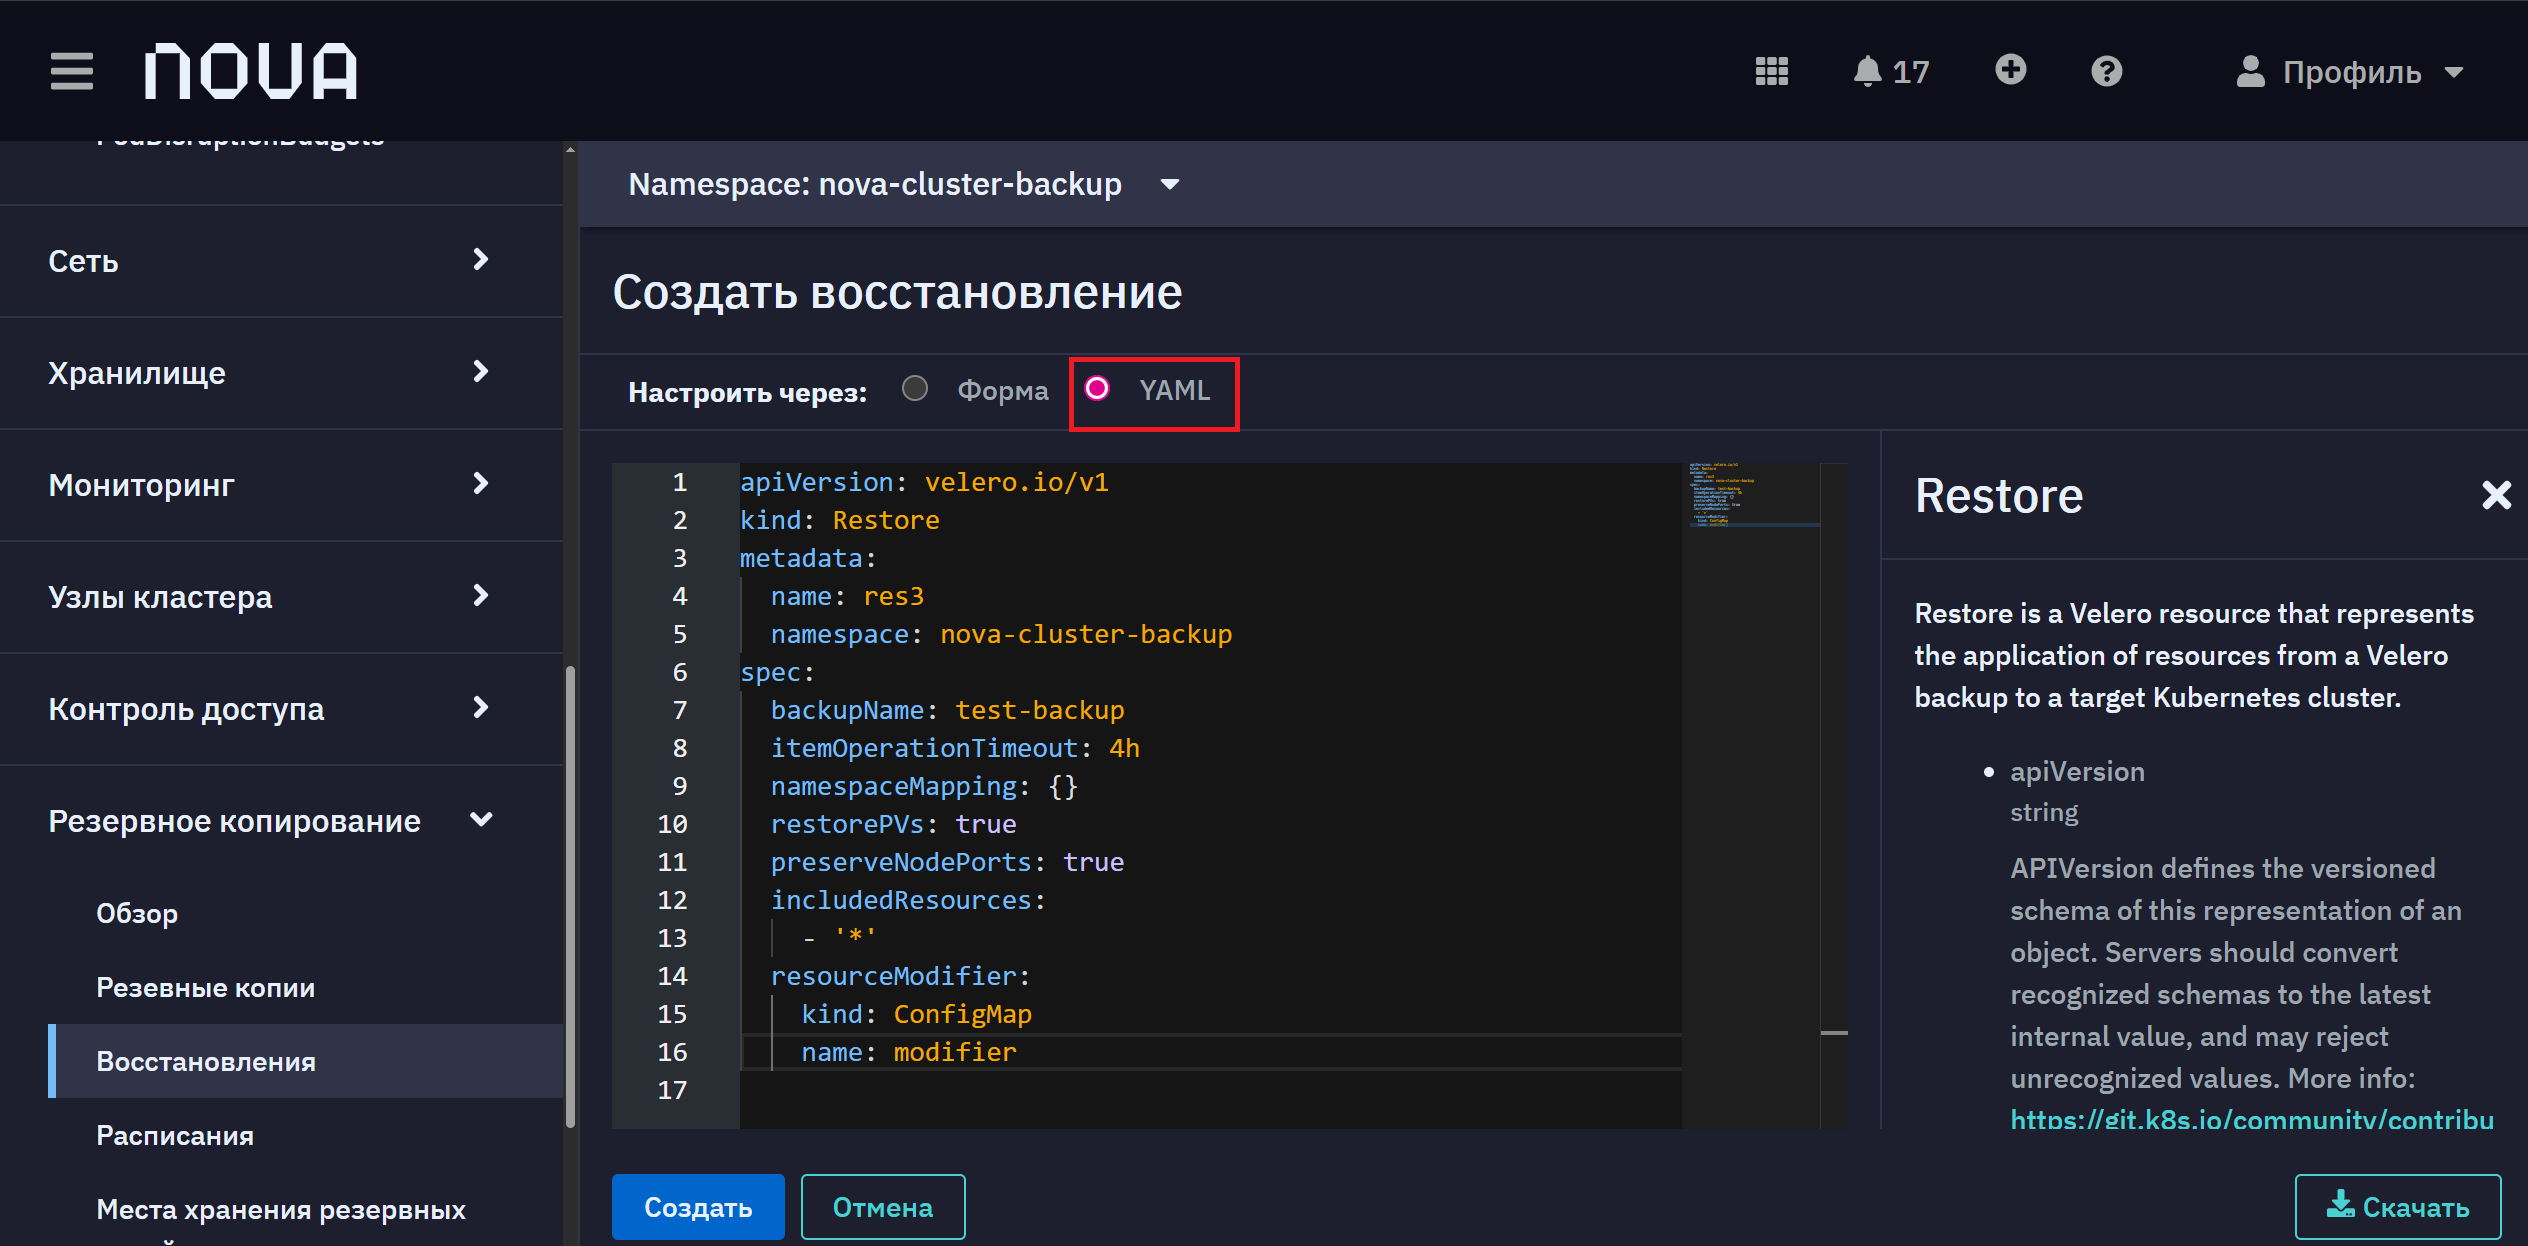The height and width of the screenshot is (1246, 2528).
Task: Open the Расписания menu item
Action: pos(175,1135)
